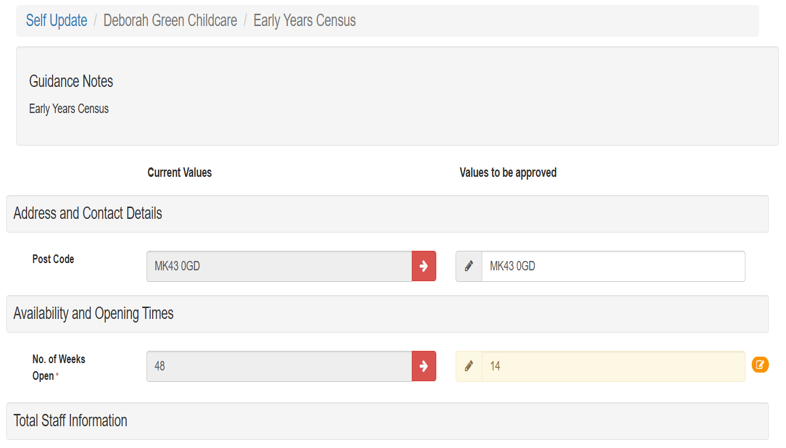The height and width of the screenshot is (448, 786).
Task: Go to Self Update breadcrumb link
Action: [x=56, y=20]
